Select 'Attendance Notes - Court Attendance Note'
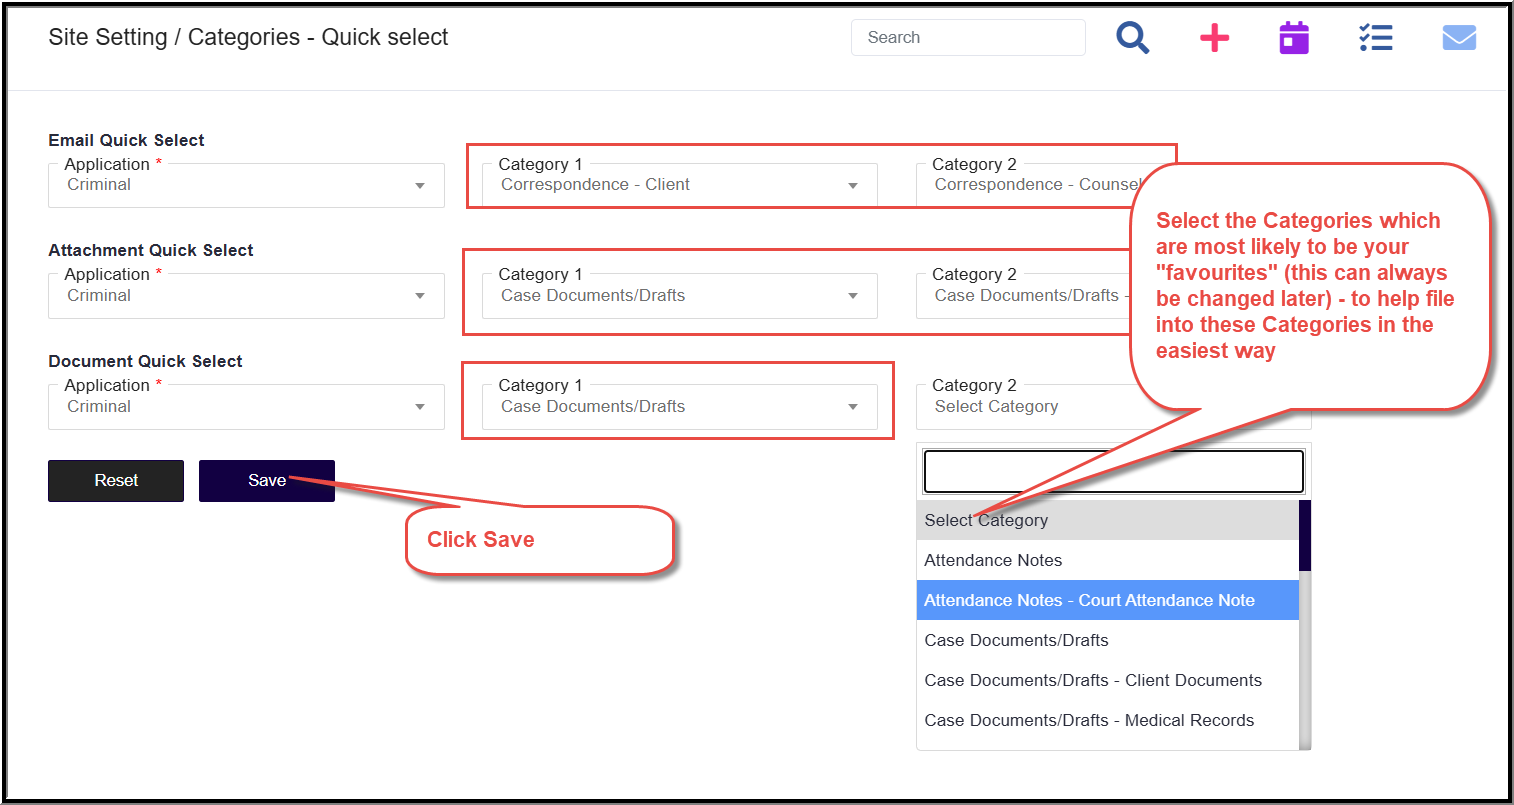This screenshot has height=805, width=1514. point(1107,600)
